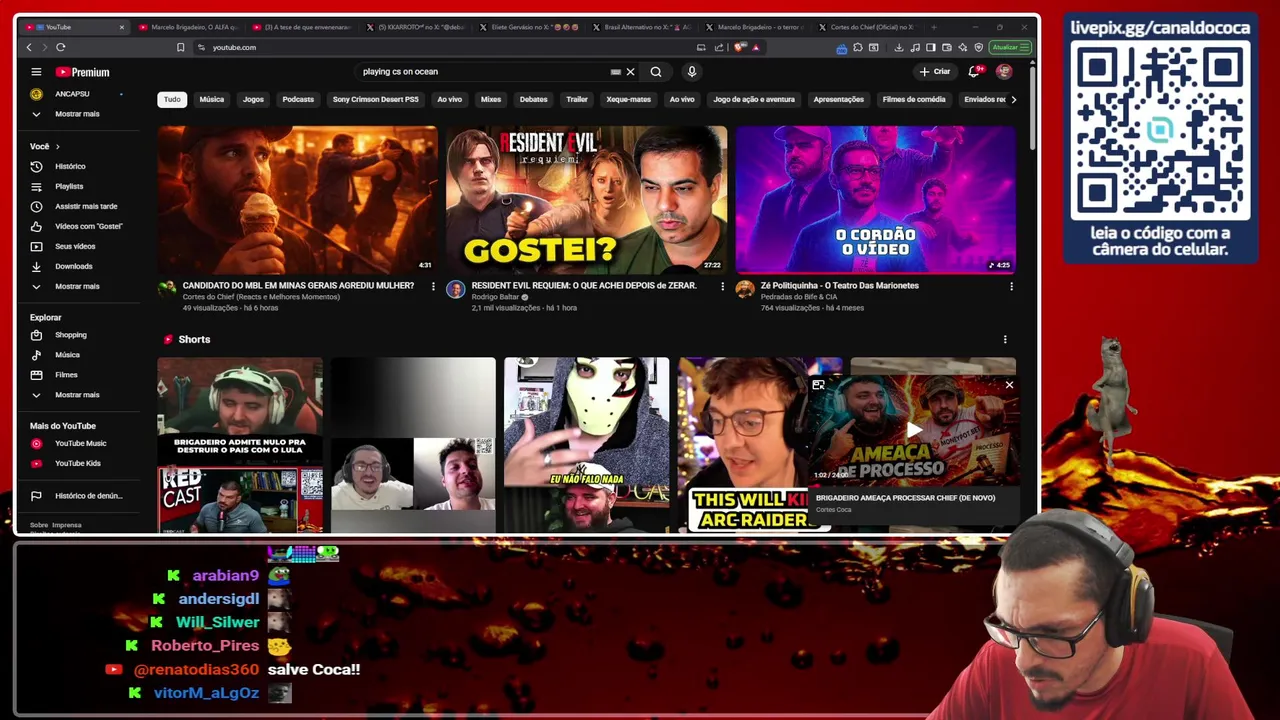Open the on-screen keyboard icon in search box
This screenshot has width=1280, height=720.
pyautogui.click(x=616, y=72)
